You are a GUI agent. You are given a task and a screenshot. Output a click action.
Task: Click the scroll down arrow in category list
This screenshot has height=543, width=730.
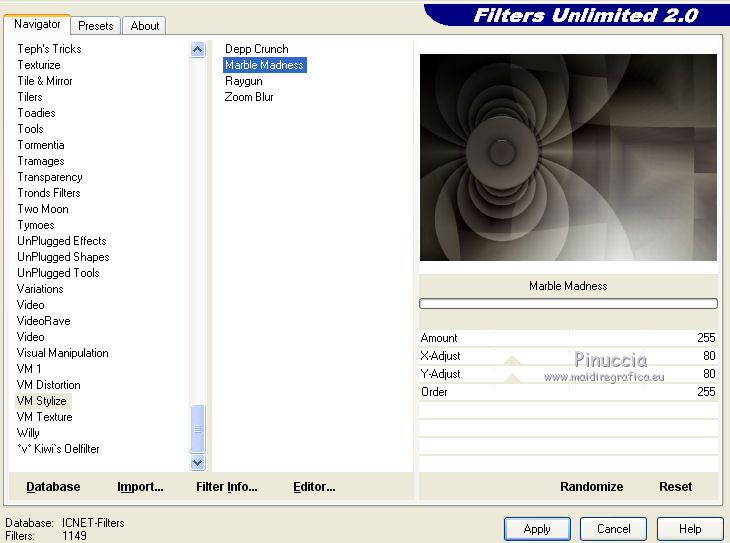click(197, 462)
